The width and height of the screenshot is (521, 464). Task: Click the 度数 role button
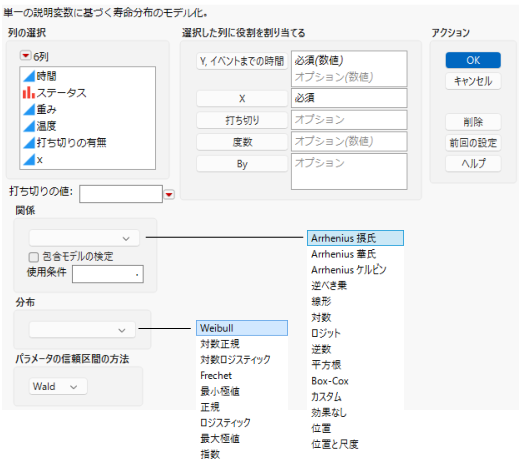[x=242, y=142]
